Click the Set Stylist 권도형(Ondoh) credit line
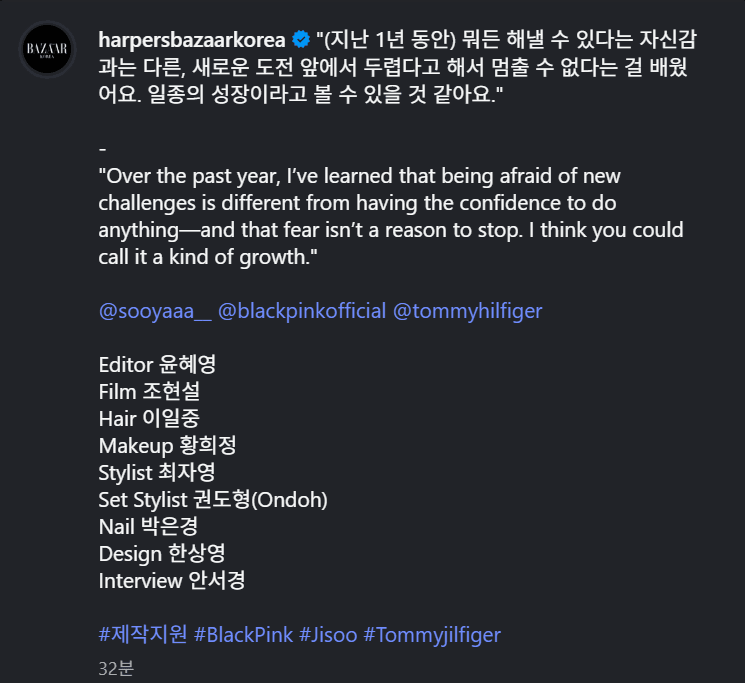The height and width of the screenshot is (683, 747). (213, 499)
